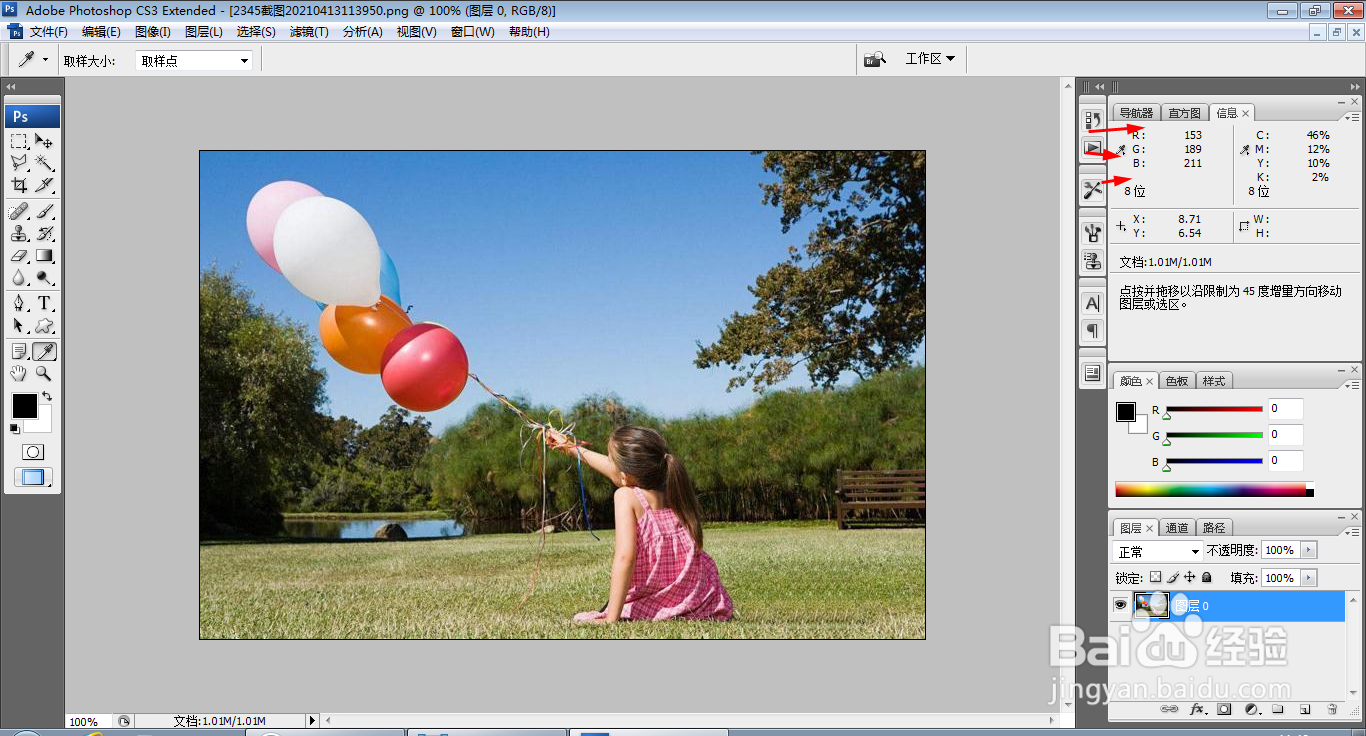
Task: Select the Hand tool
Action: click(19, 373)
